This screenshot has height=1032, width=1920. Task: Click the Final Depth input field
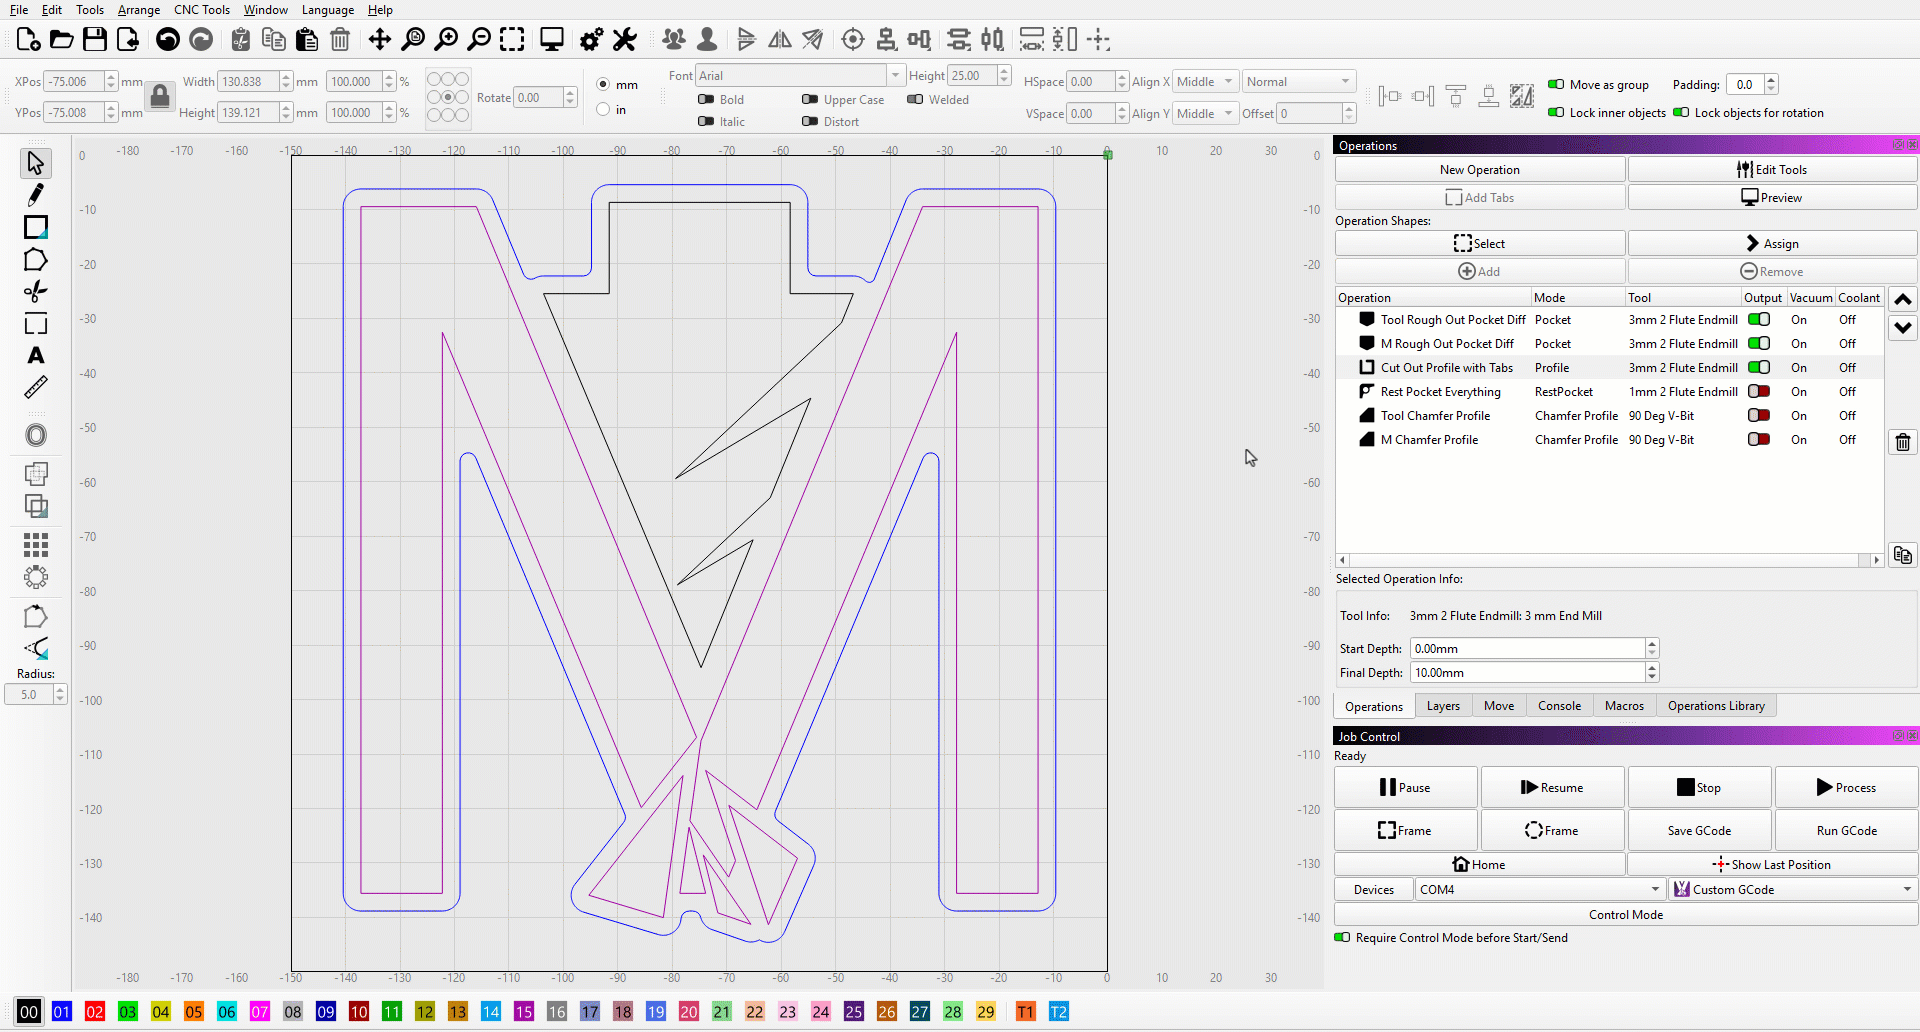(1526, 673)
